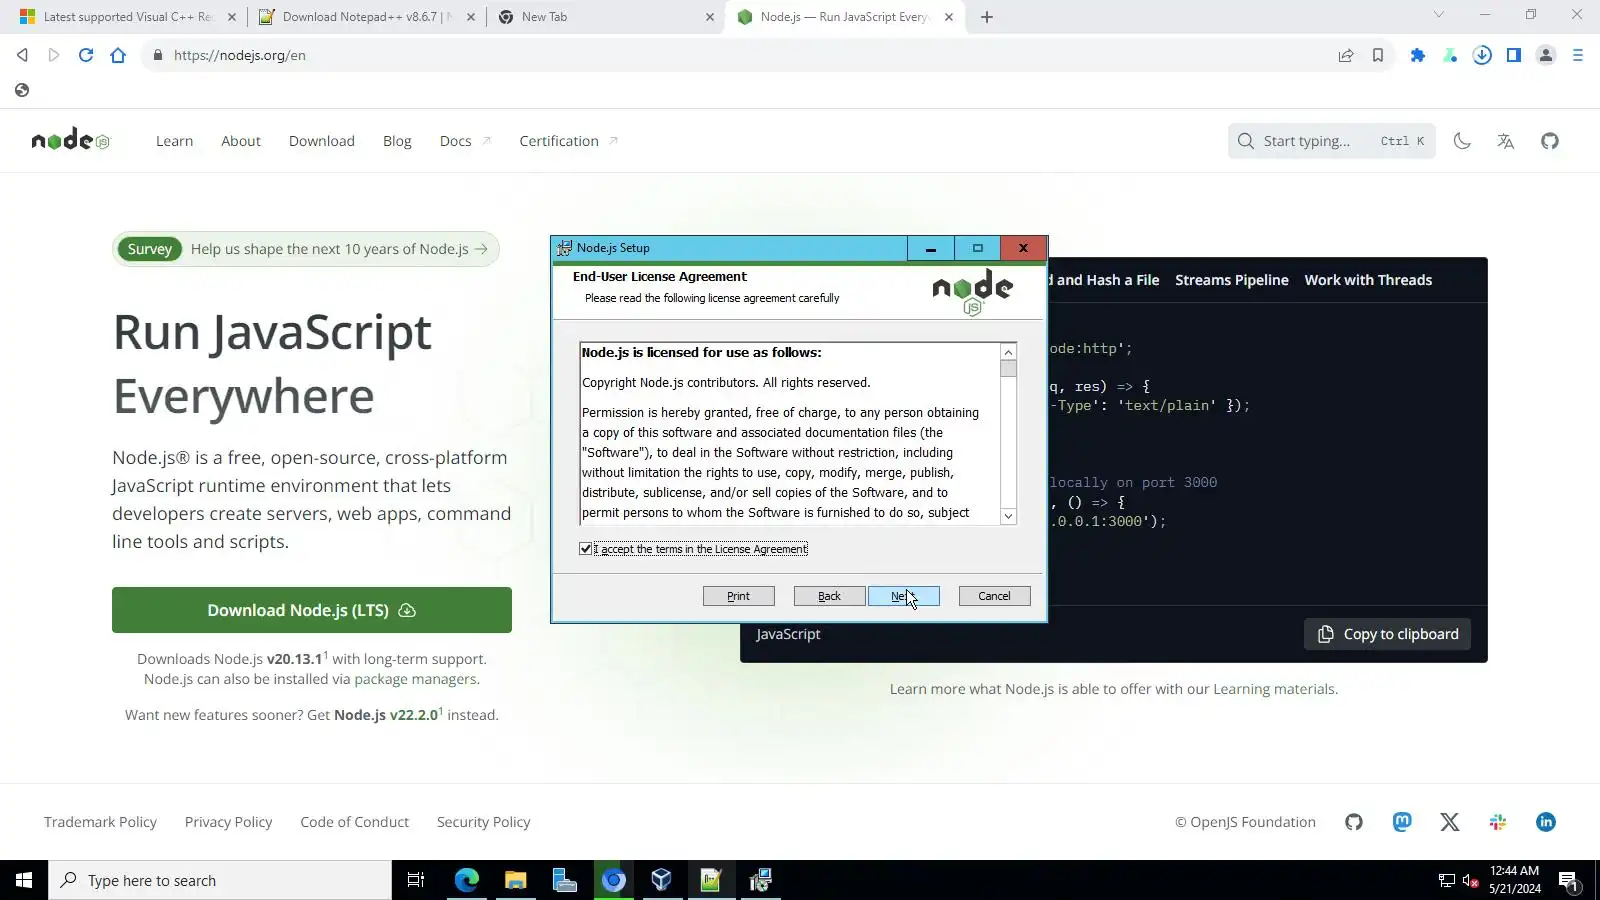Go back using browser back arrow
The height and width of the screenshot is (900, 1600).
click(x=22, y=55)
